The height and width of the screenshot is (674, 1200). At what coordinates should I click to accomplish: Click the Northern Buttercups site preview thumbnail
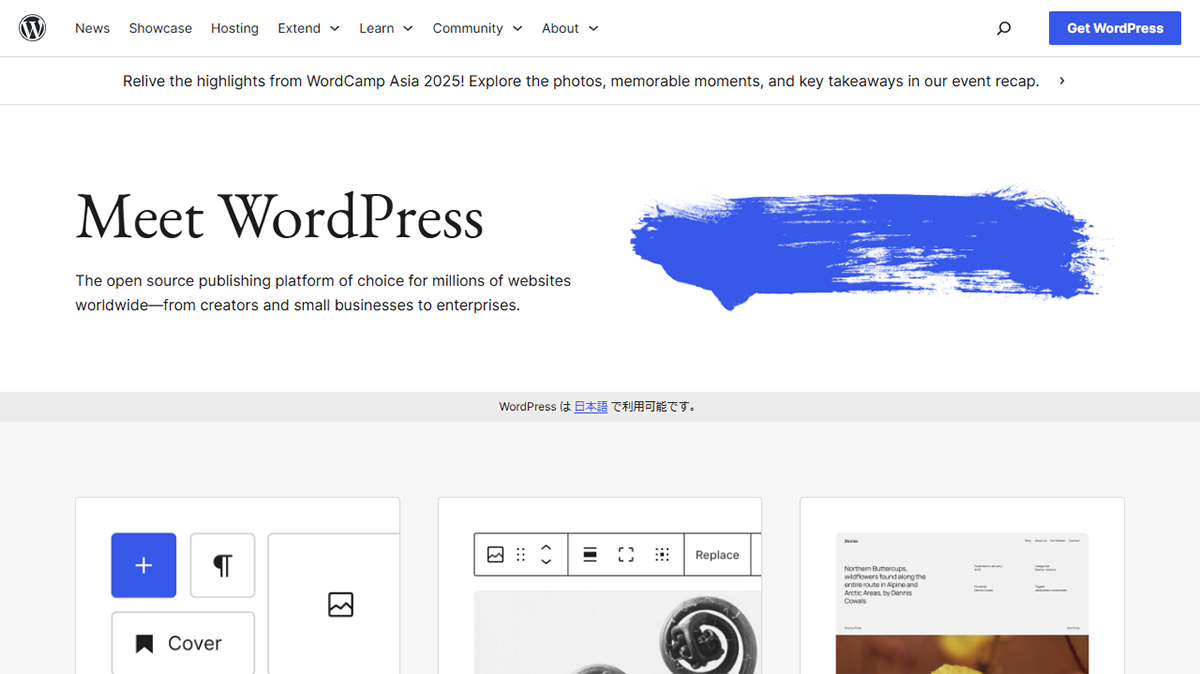(962, 603)
